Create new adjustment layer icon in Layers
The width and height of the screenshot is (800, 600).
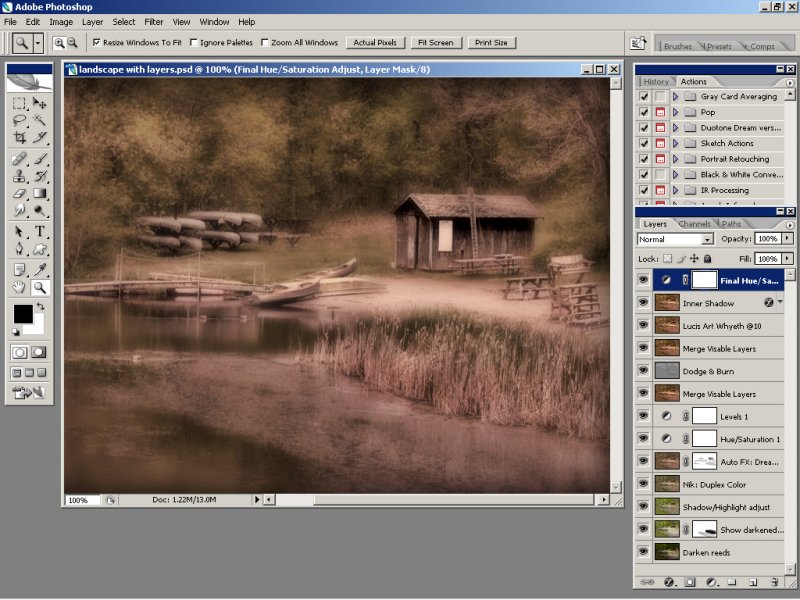711,582
